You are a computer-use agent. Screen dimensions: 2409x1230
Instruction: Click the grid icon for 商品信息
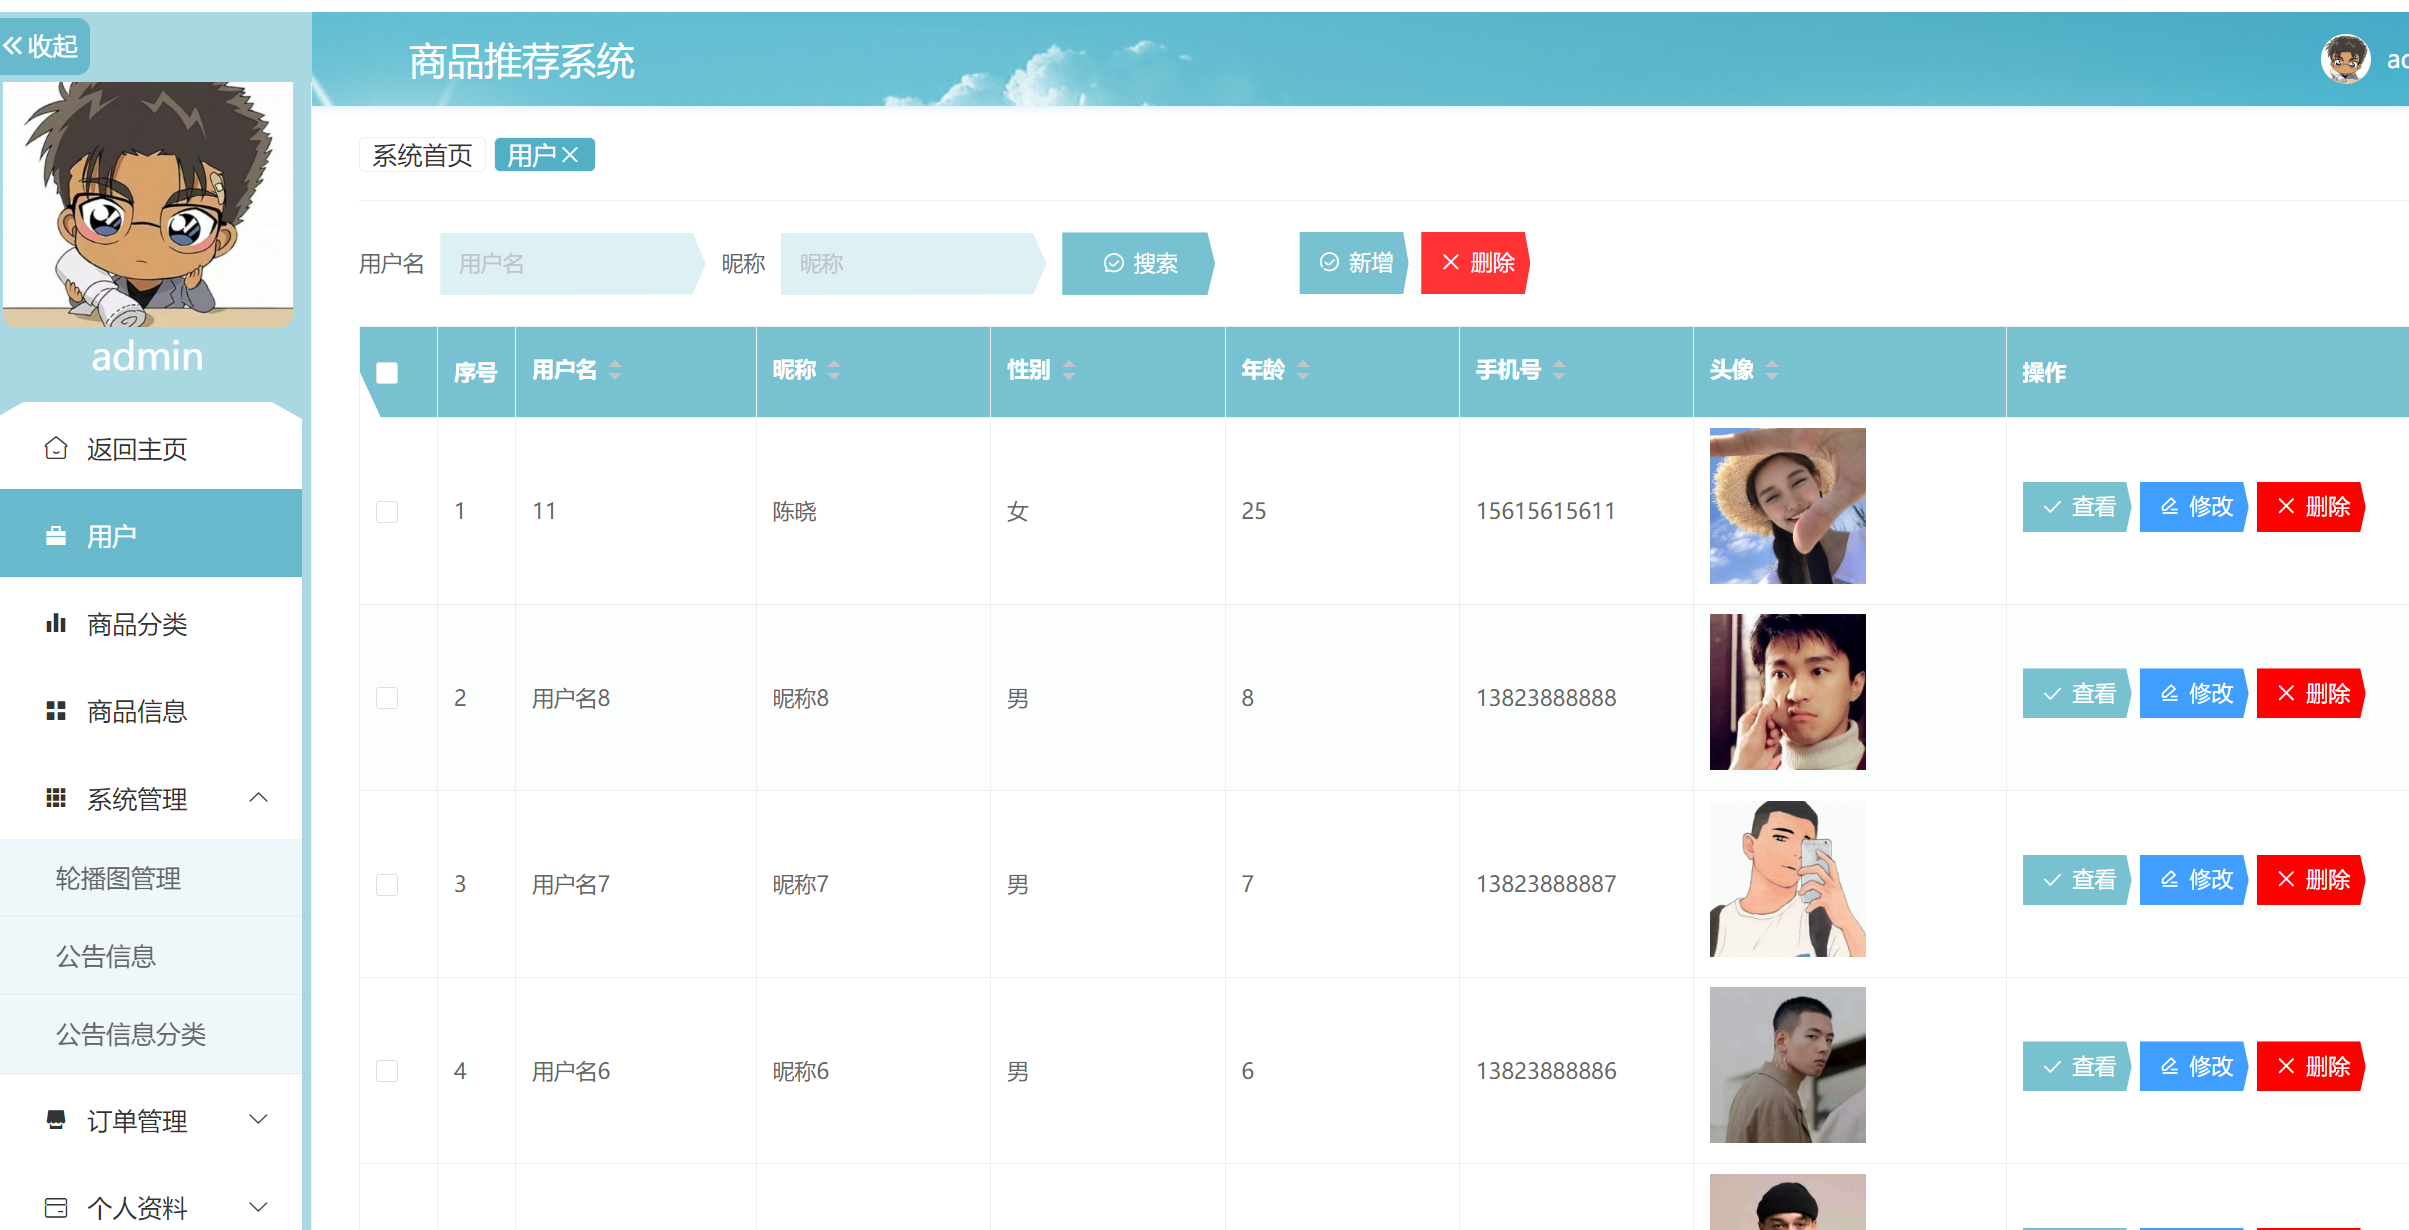click(x=56, y=711)
